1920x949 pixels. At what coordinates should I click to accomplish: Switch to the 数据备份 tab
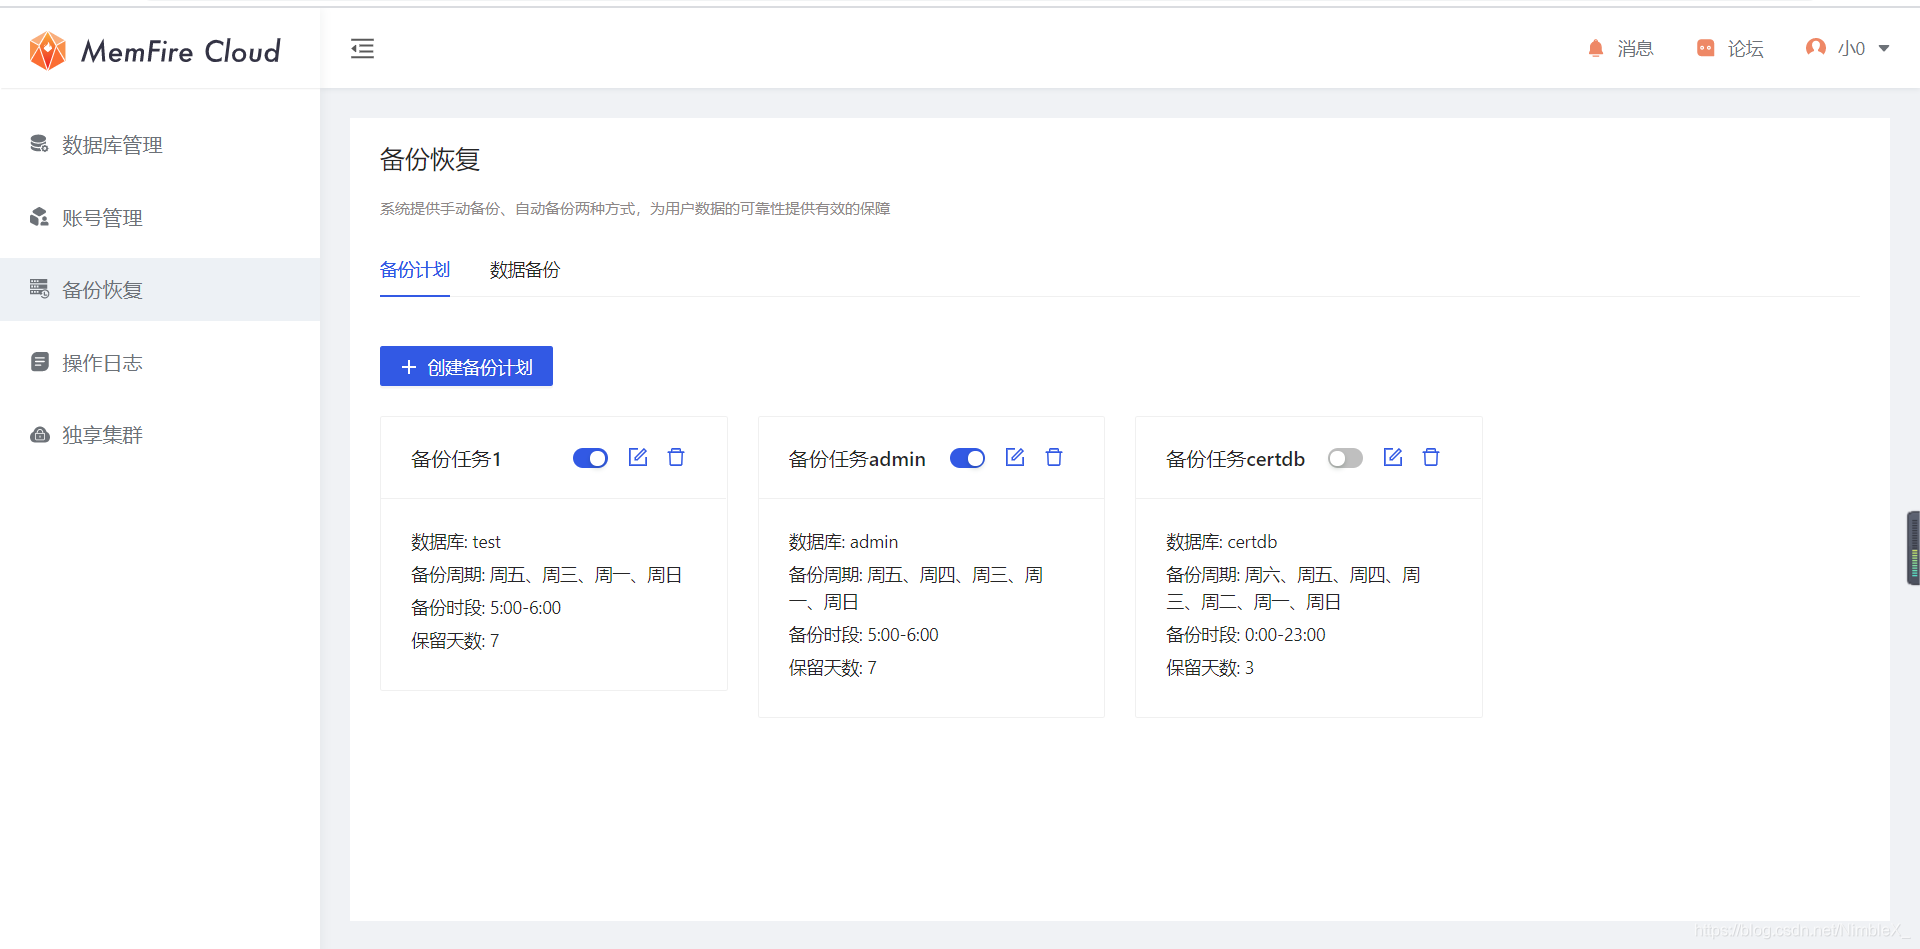coord(525,270)
